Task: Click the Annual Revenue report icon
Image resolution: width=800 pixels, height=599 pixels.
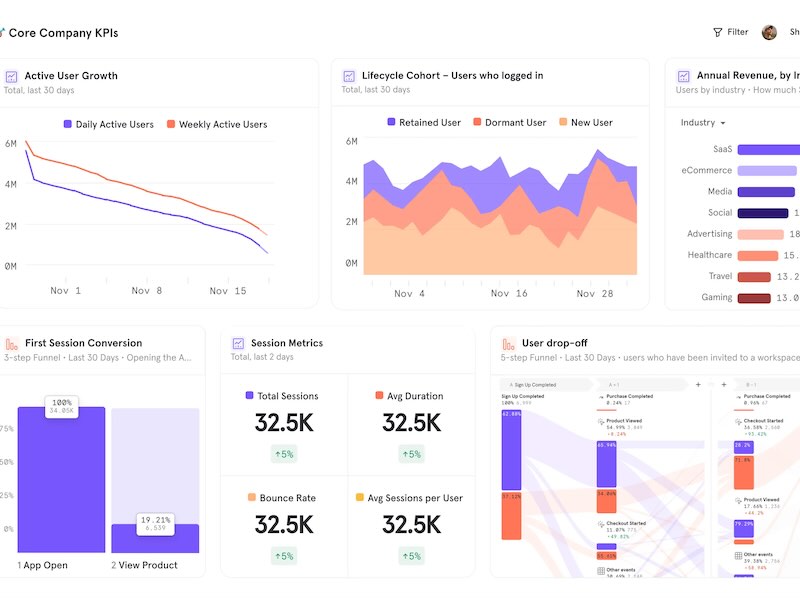Action: [x=684, y=76]
